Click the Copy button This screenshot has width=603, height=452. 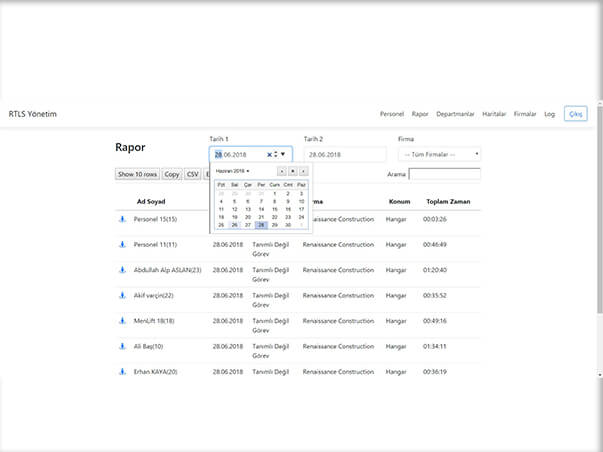tap(172, 174)
